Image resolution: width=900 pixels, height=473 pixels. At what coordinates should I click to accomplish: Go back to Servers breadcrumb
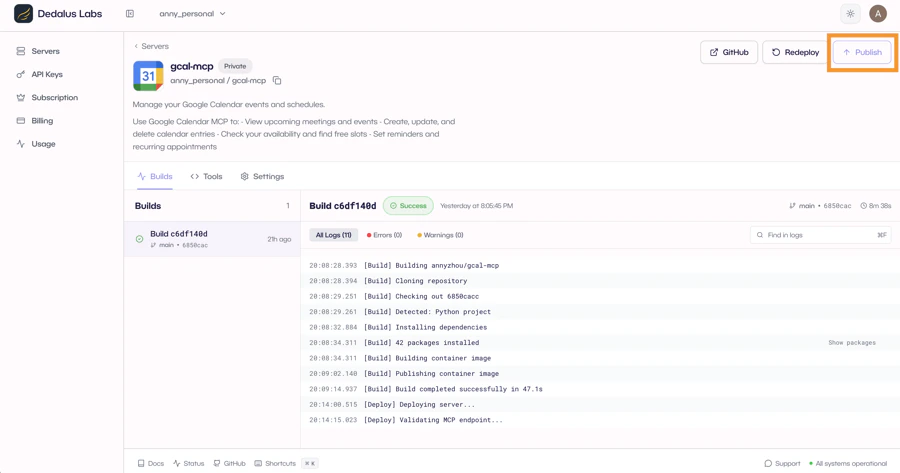point(151,46)
